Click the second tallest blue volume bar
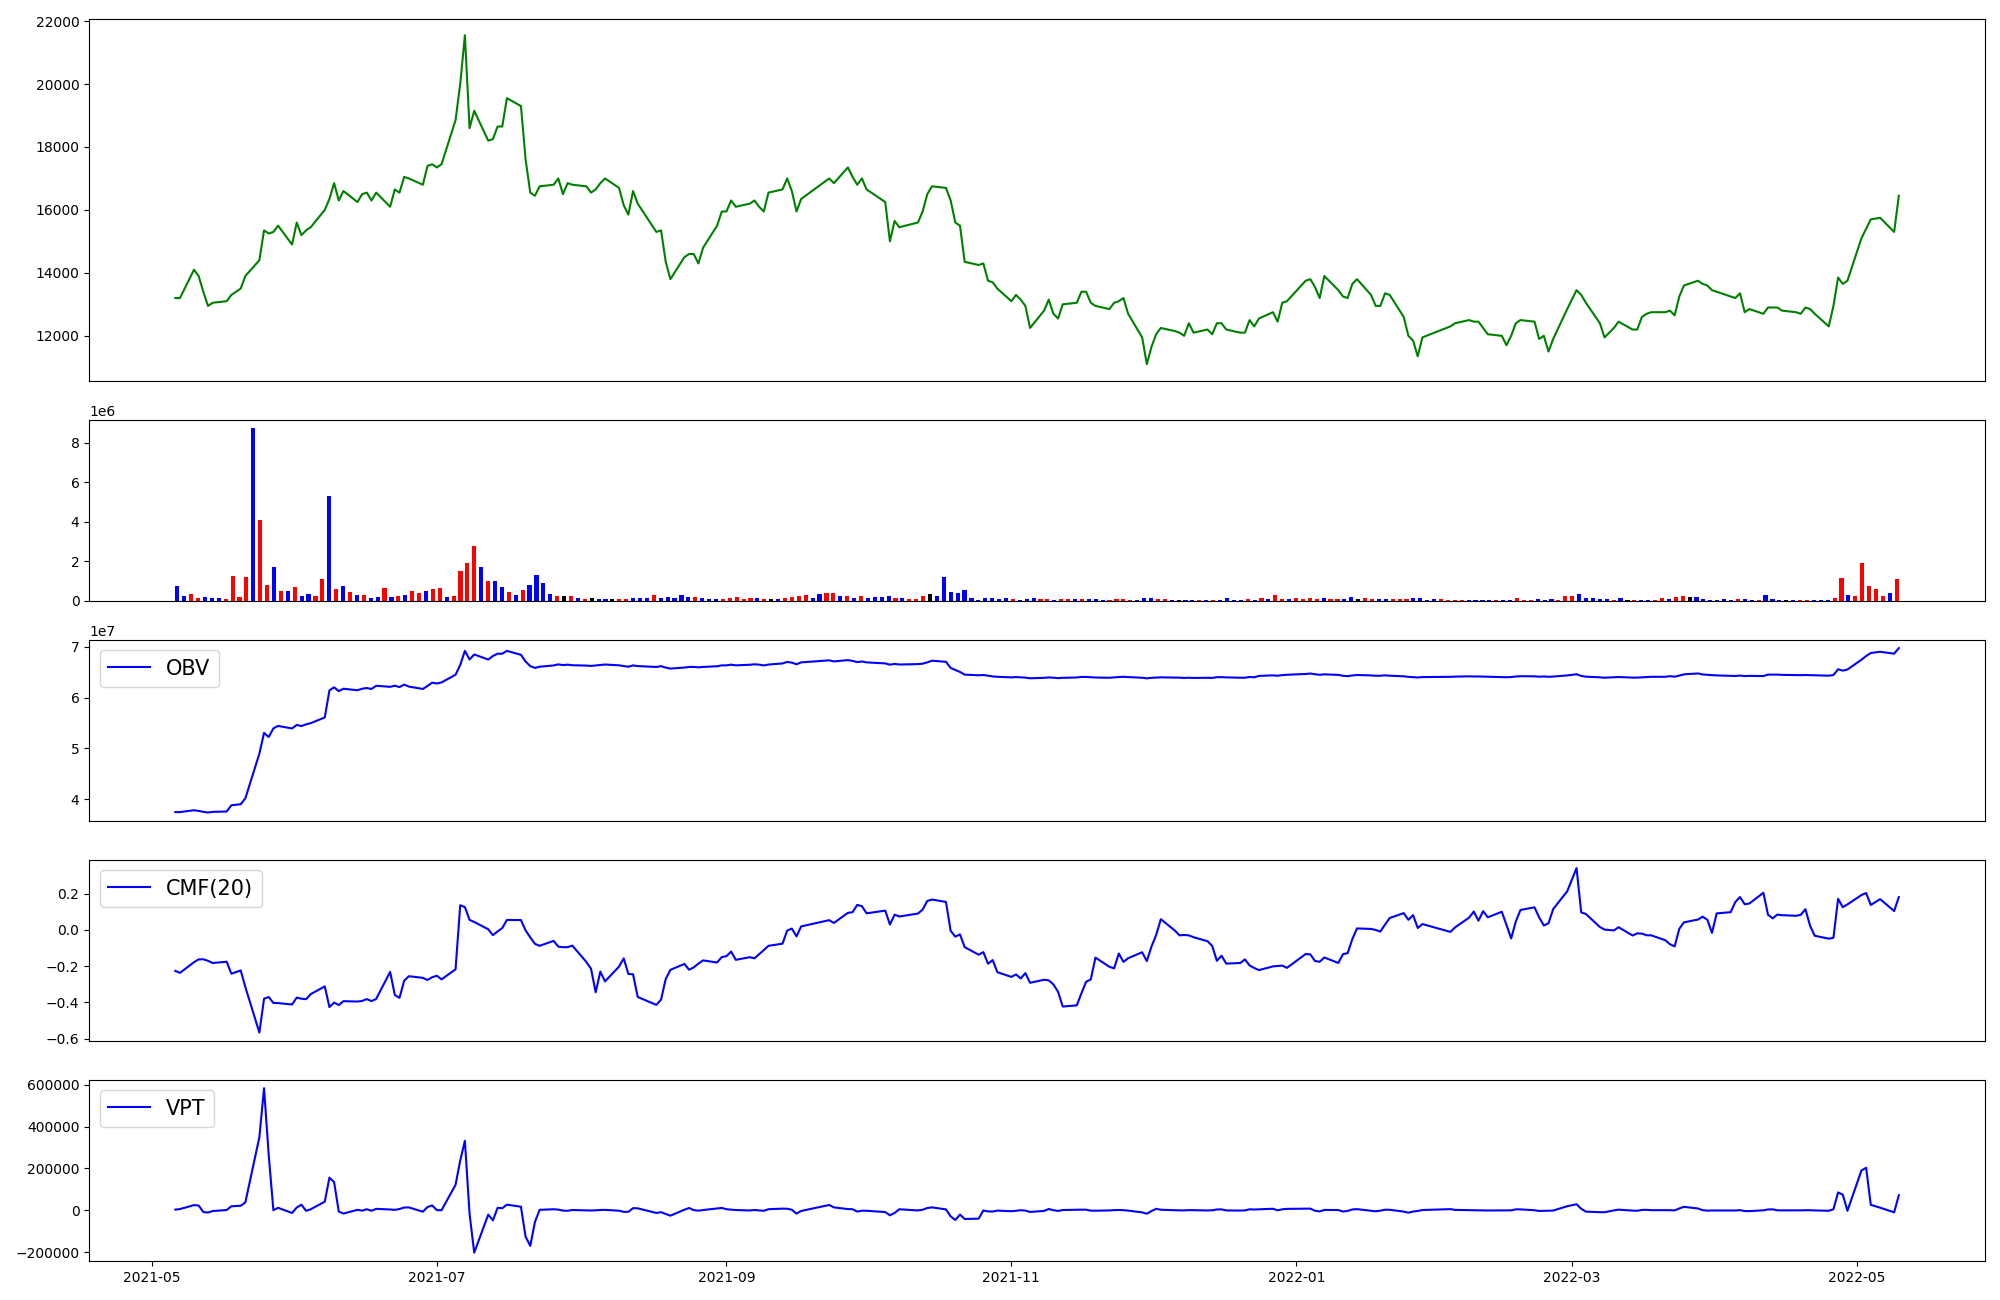This screenshot has height=1300, width=2000. tap(329, 548)
